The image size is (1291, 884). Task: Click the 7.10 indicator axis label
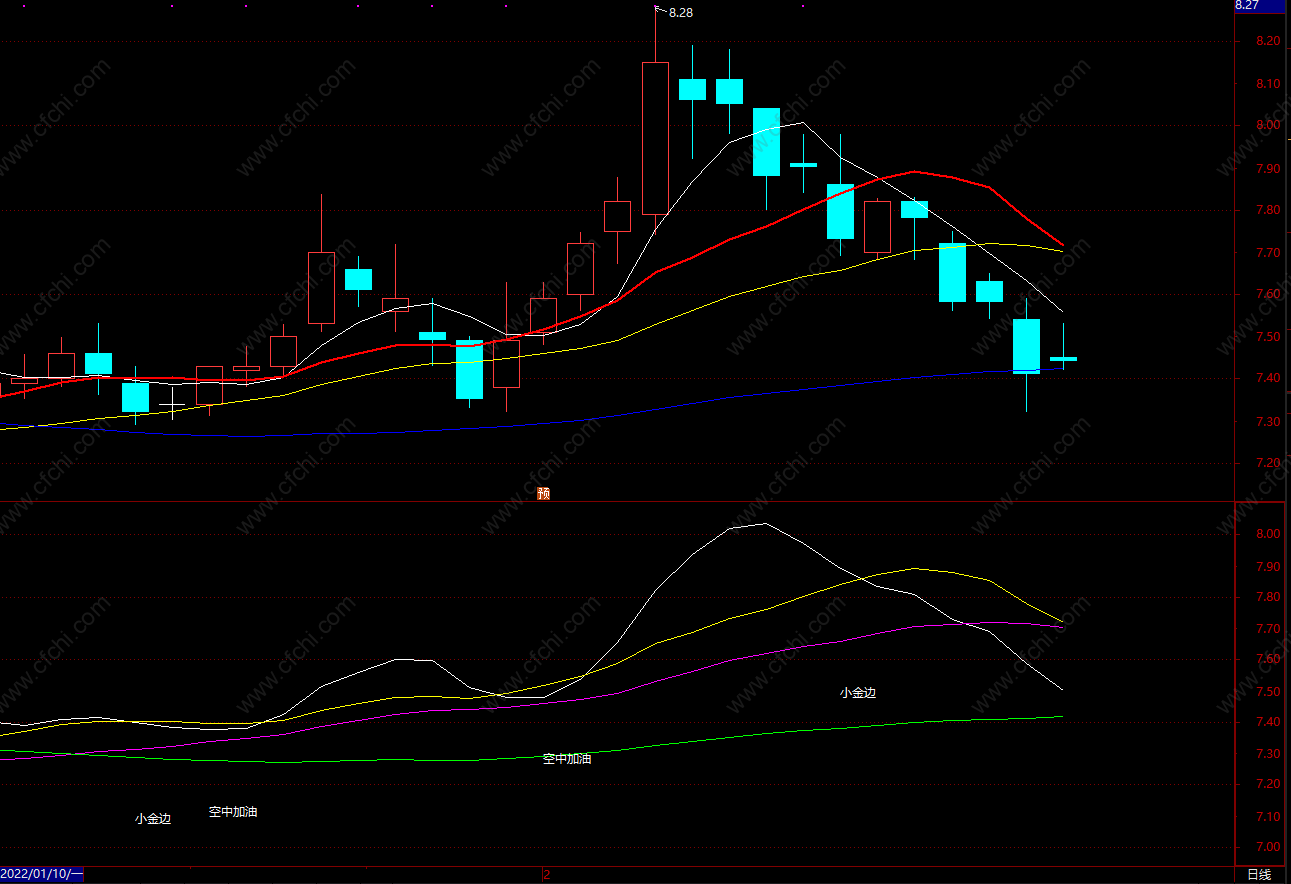pyautogui.click(x=1268, y=817)
